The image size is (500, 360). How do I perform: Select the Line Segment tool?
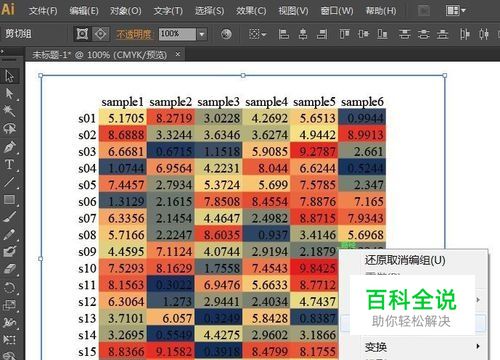[9, 182]
